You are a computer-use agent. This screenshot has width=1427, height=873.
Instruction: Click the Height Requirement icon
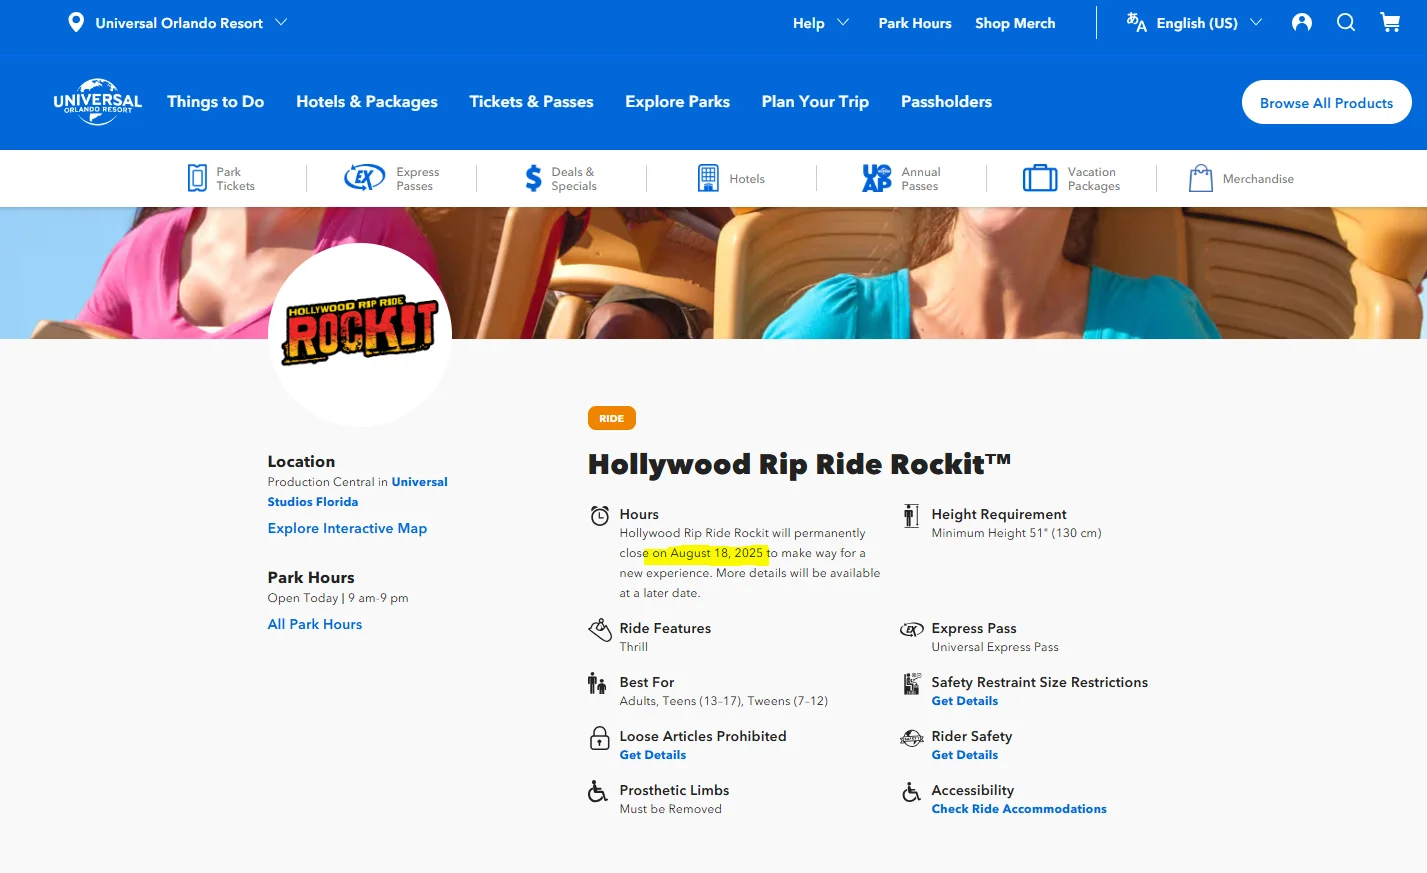(x=911, y=516)
